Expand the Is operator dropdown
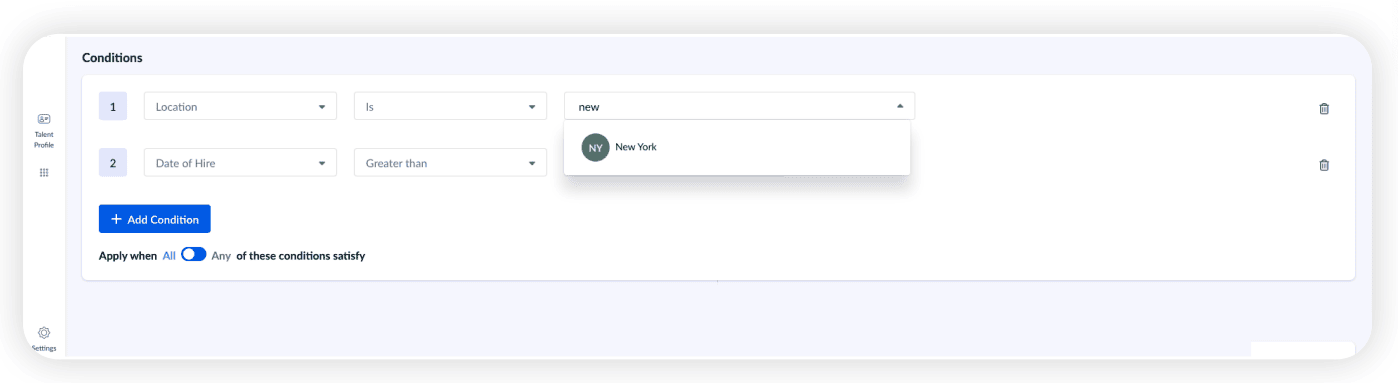The height and width of the screenshot is (383, 1398). 450,106
